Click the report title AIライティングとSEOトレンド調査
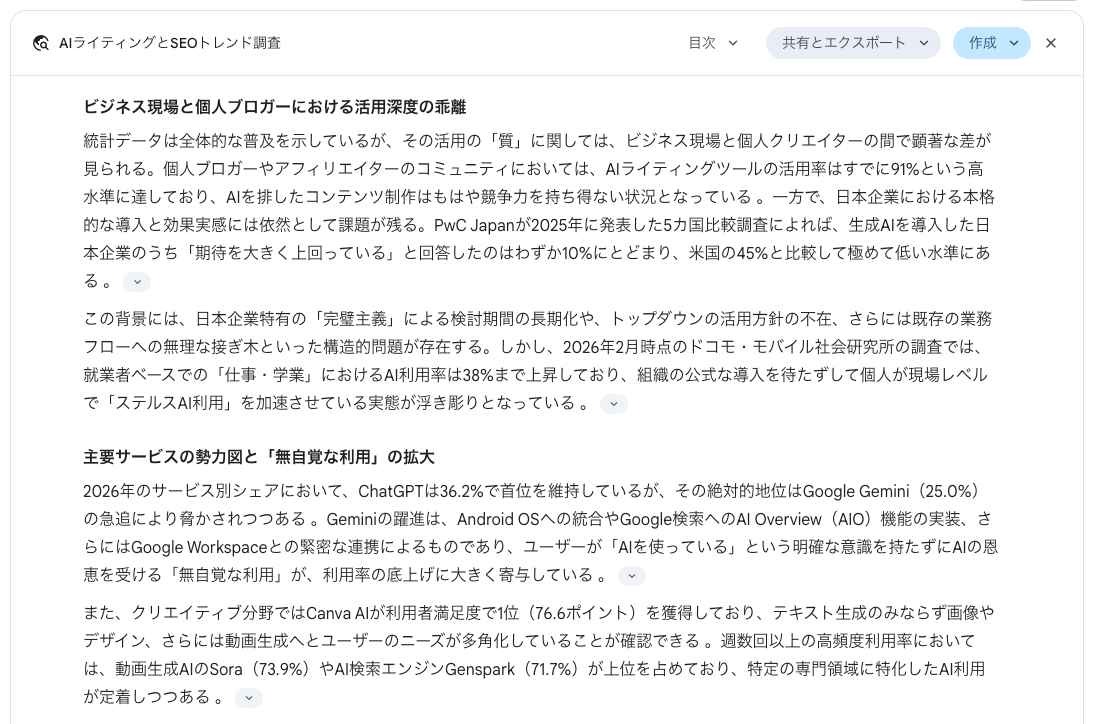 coord(170,43)
